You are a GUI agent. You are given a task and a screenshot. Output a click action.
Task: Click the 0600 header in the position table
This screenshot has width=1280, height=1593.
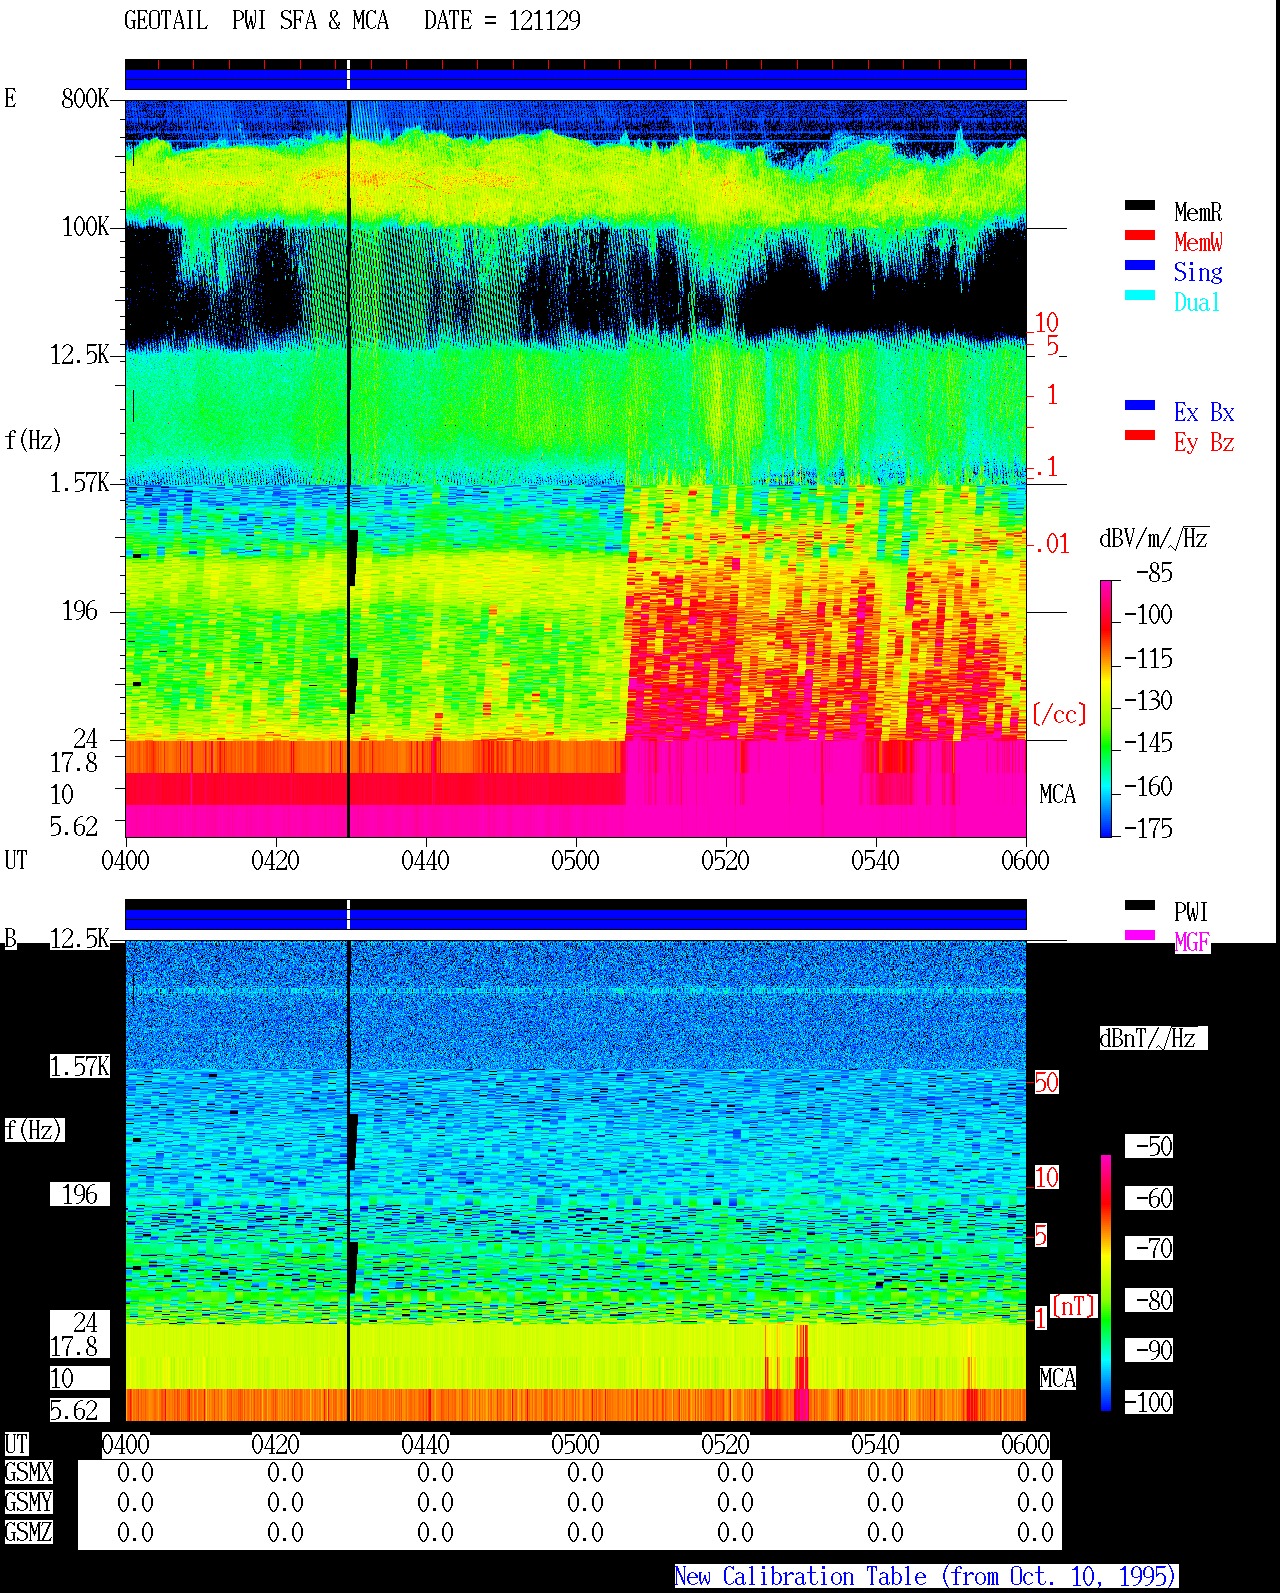[x=1025, y=1445]
